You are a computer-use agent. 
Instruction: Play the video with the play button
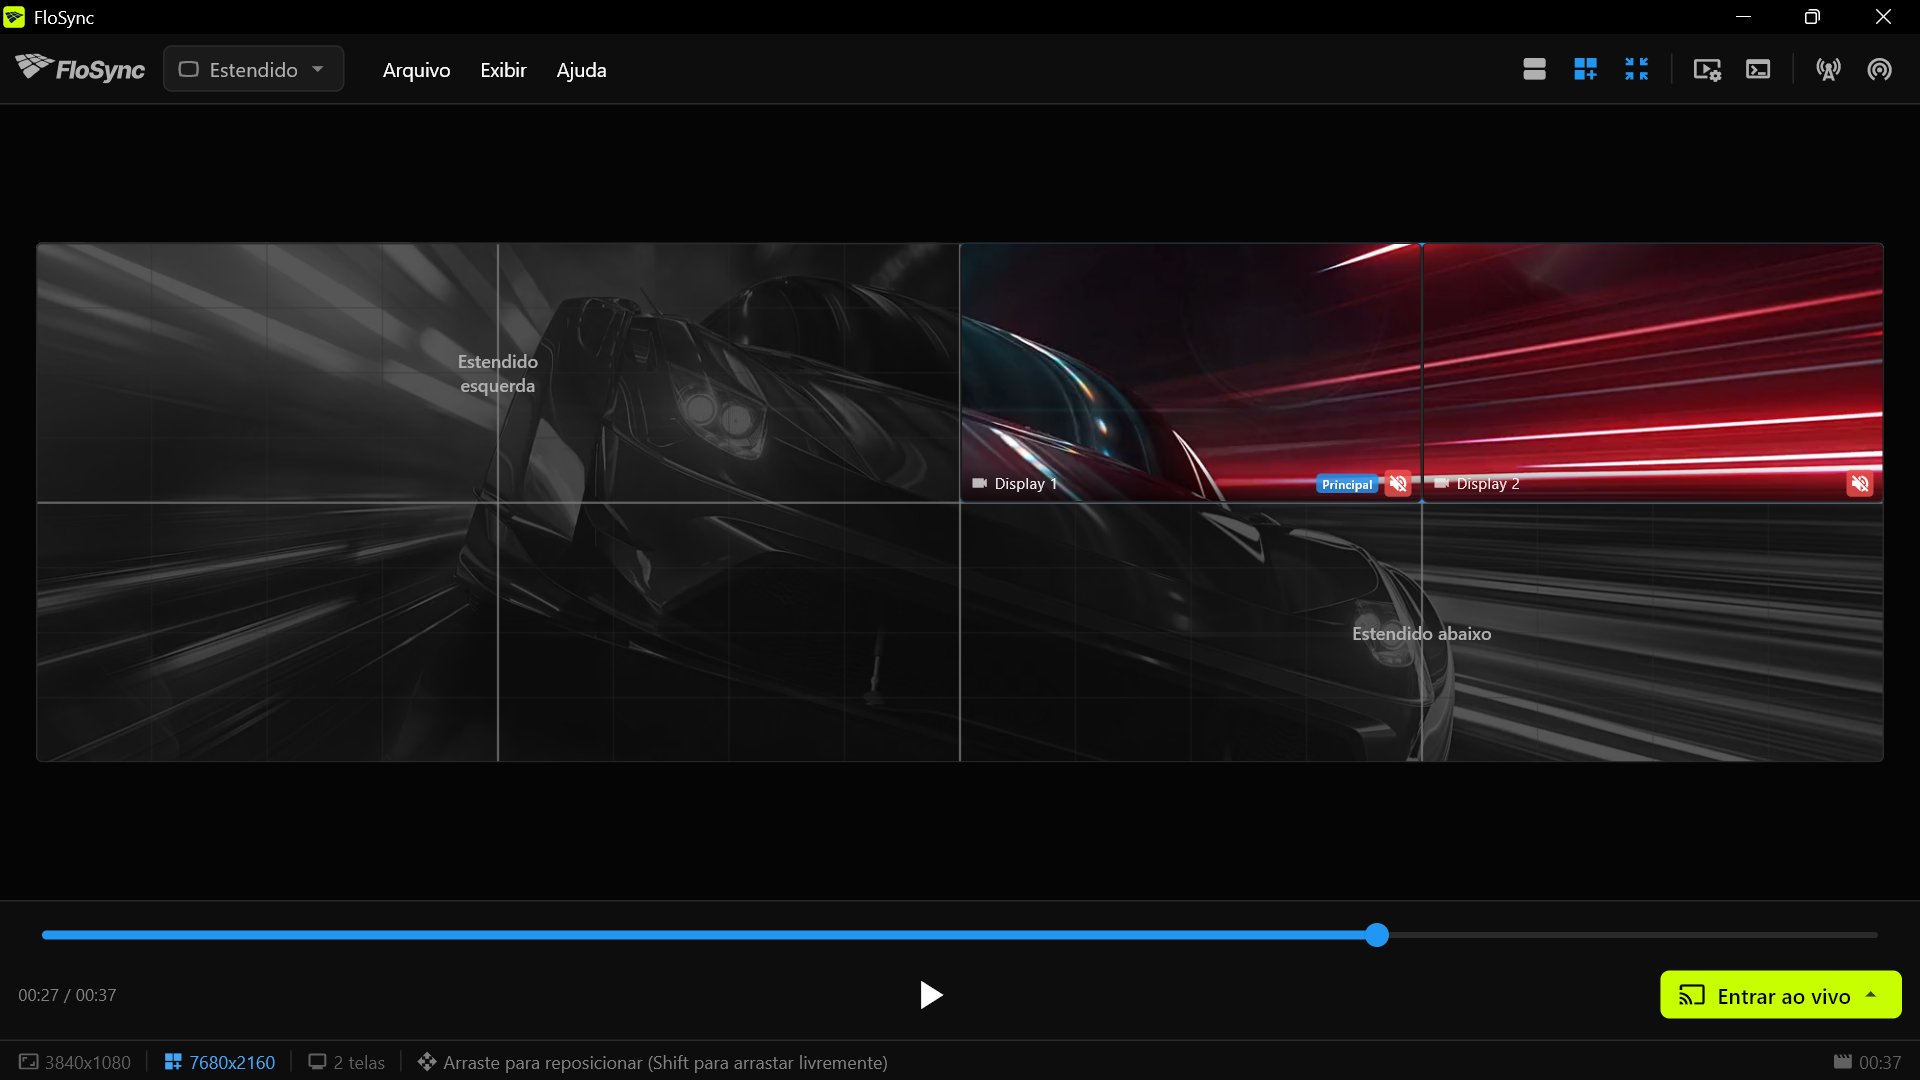[930, 995]
